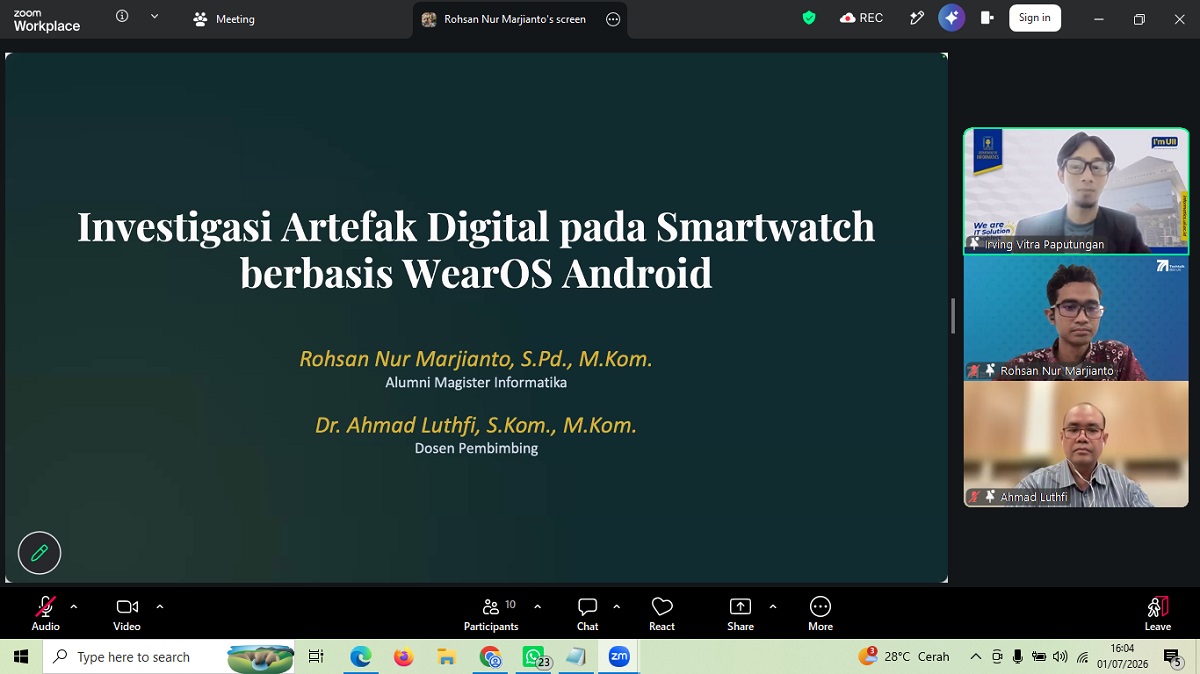Select Ahmad Luthfi video tile
This screenshot has height=674, width=1200.
[x=1076, y=444]
